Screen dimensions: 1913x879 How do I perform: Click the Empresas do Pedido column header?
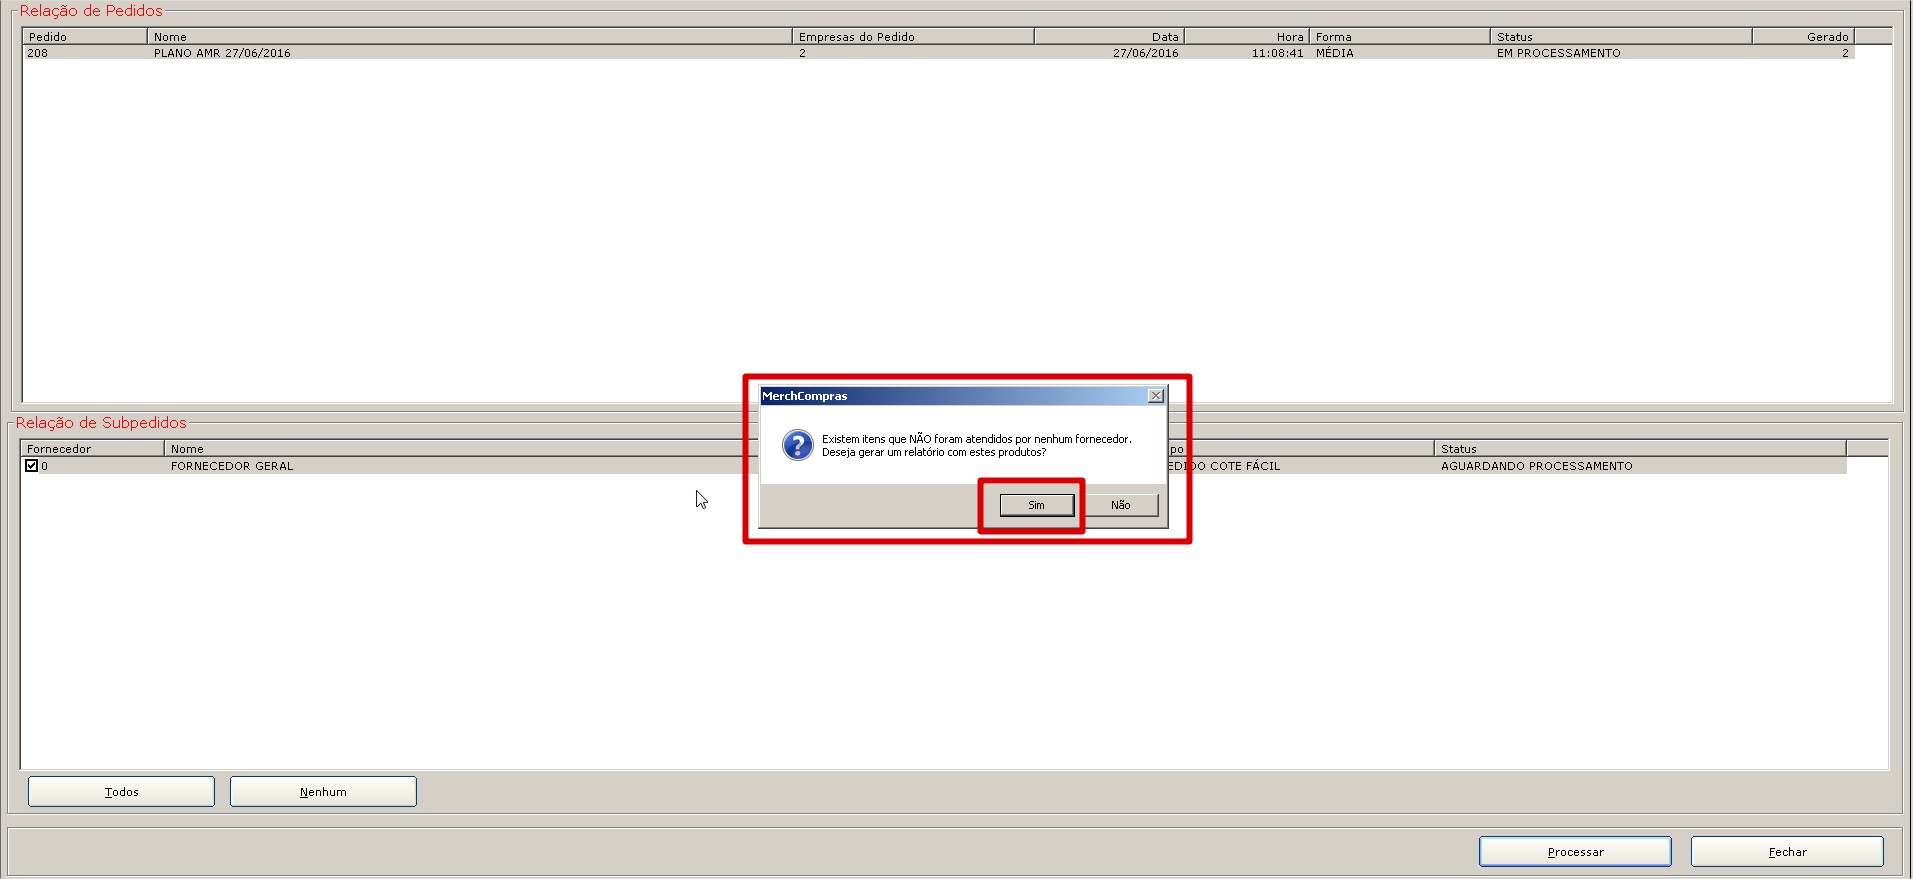click(912, 37)
